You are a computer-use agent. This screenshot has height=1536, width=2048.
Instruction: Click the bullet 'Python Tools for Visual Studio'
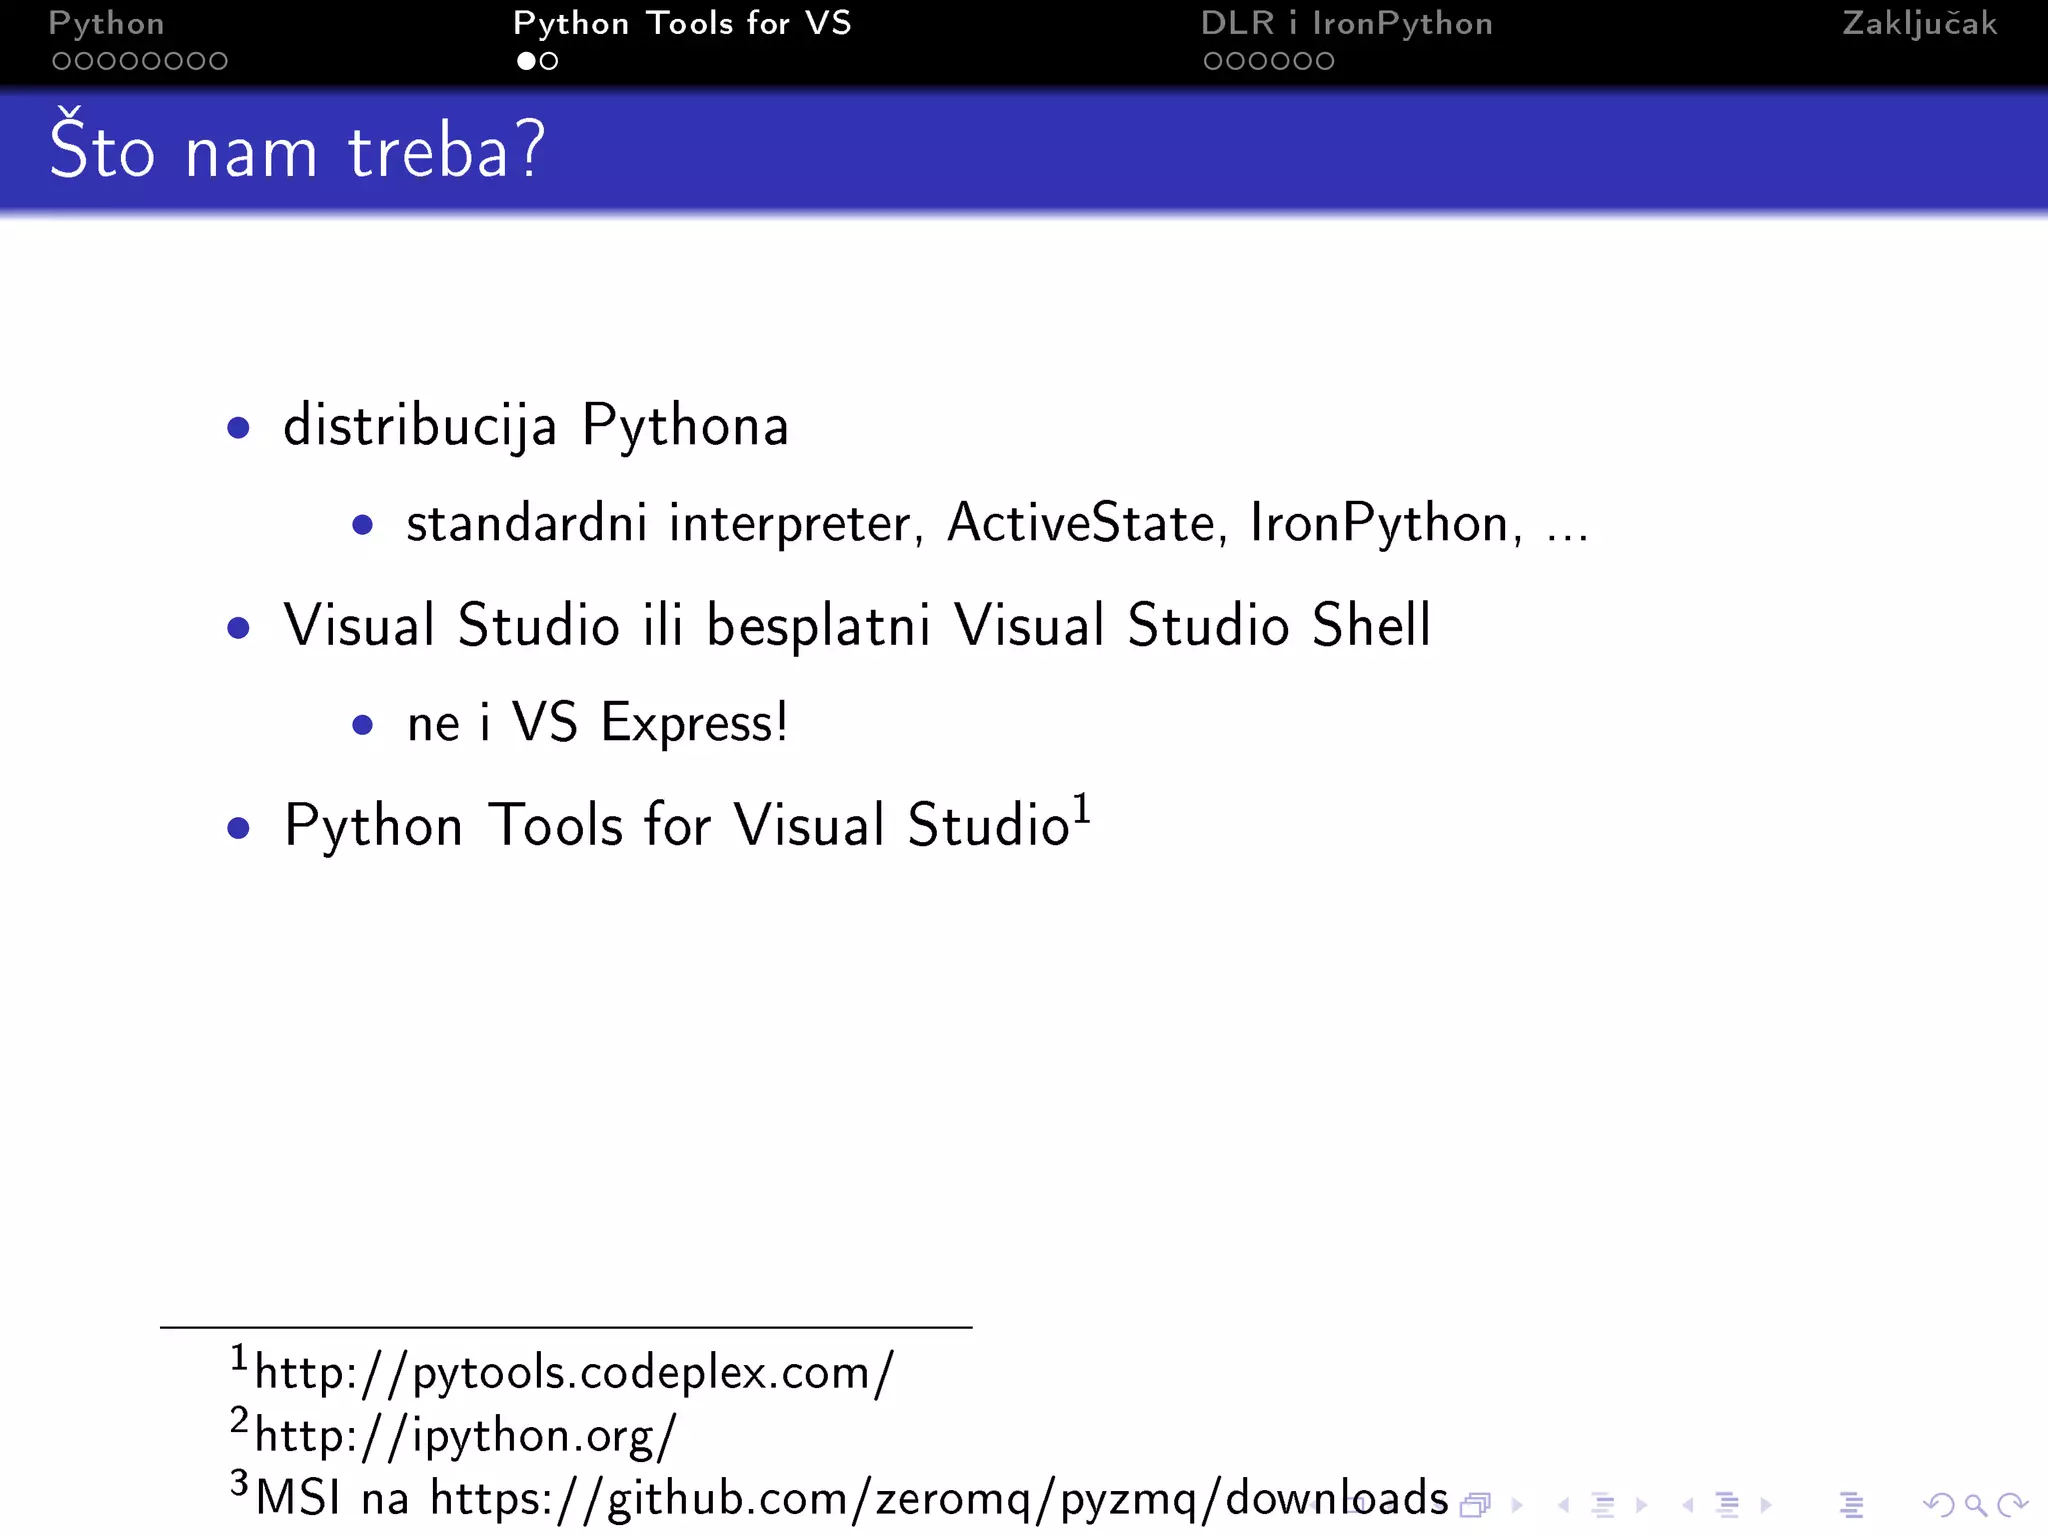pyautogui.click(x=677, y=825)
